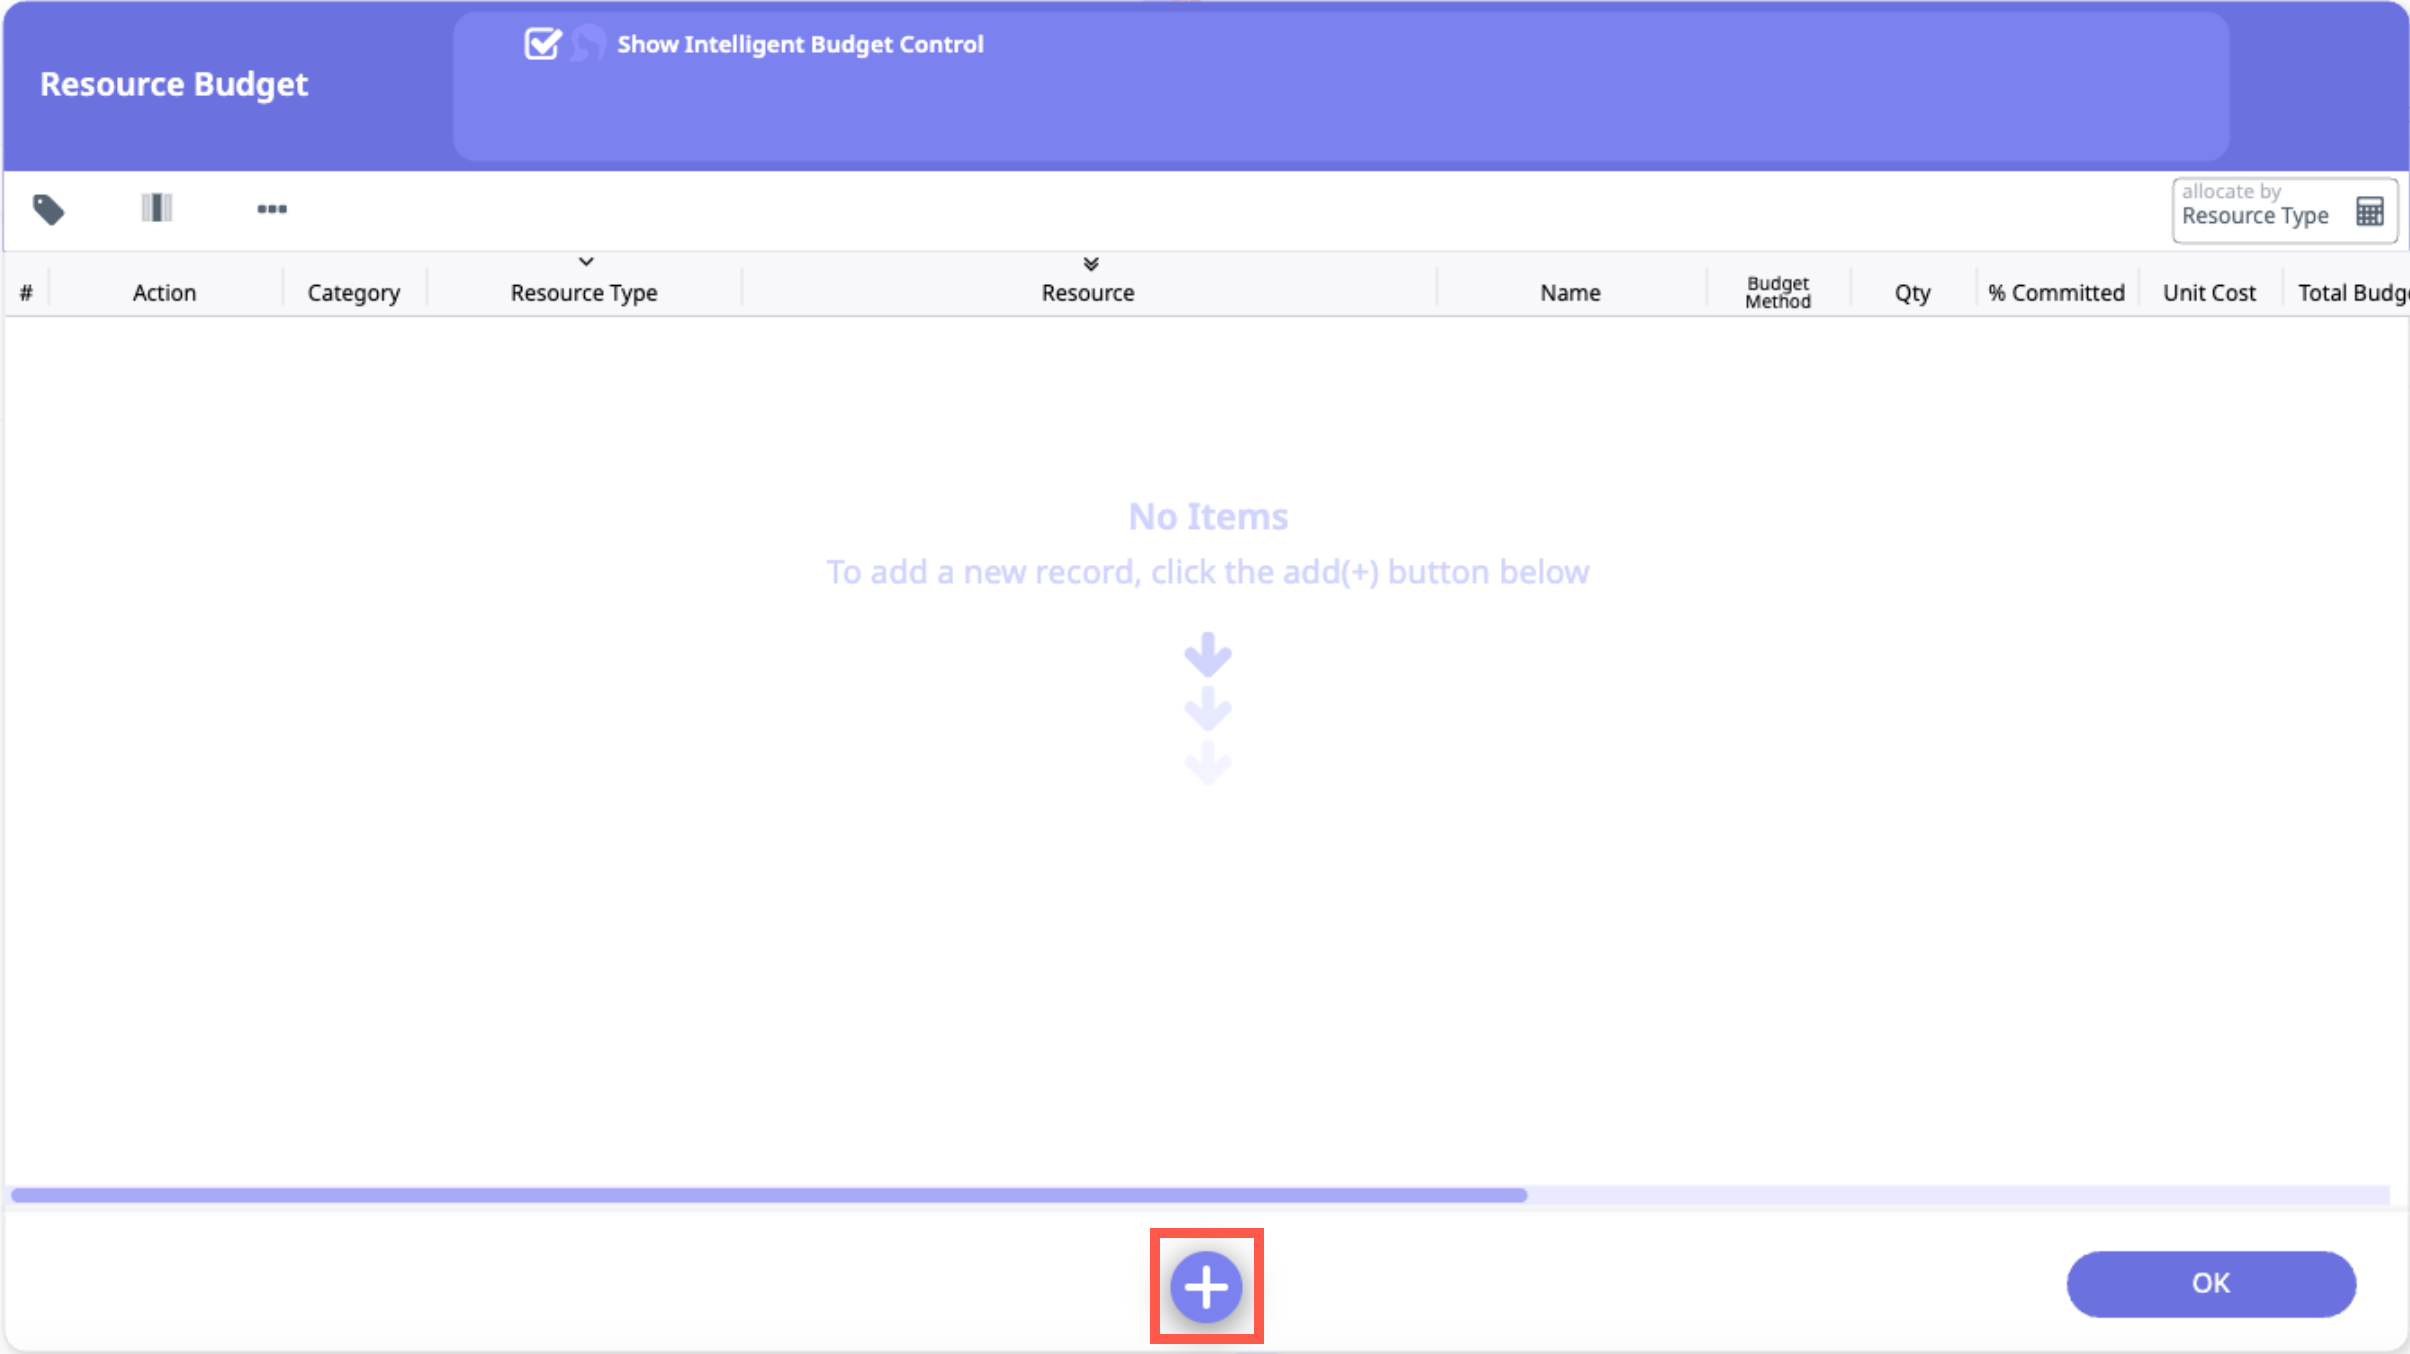Image resolution: width=2410 pixels, height=1354 pixels.
Task: Click the horizontal scrollbar thumb
Action: 768,1195
